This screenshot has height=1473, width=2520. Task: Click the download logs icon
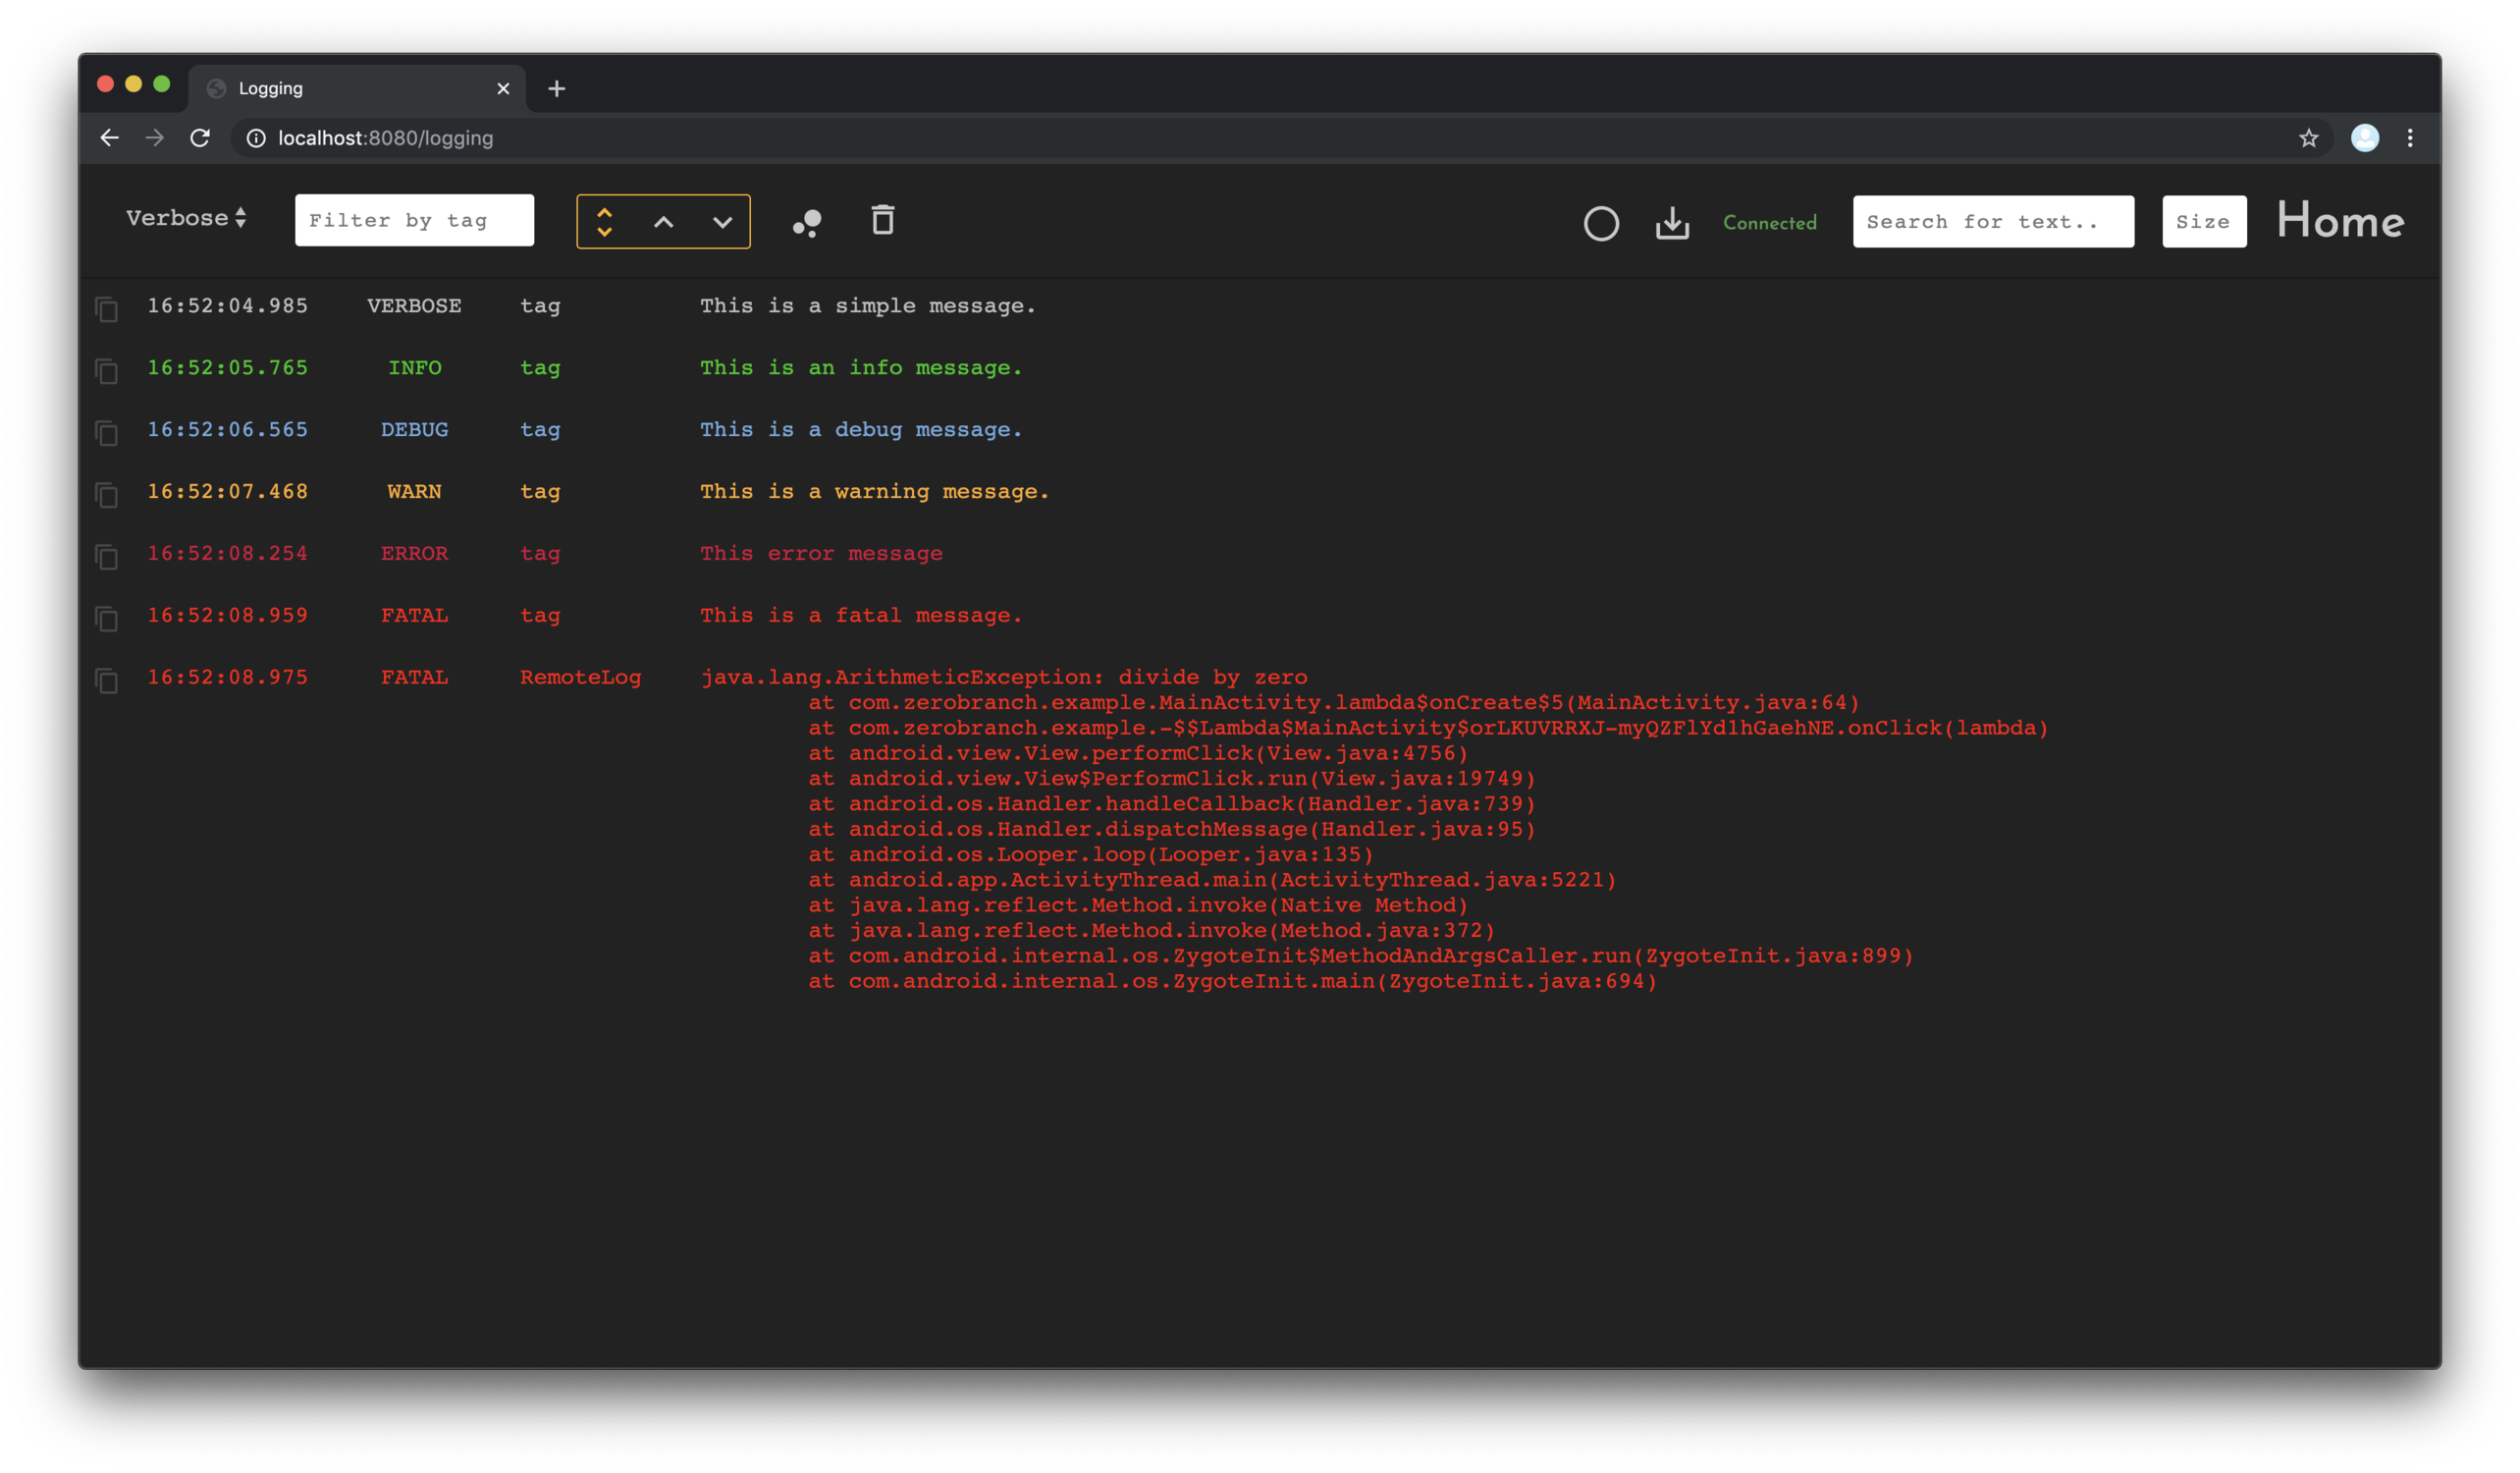(1672, 223)
